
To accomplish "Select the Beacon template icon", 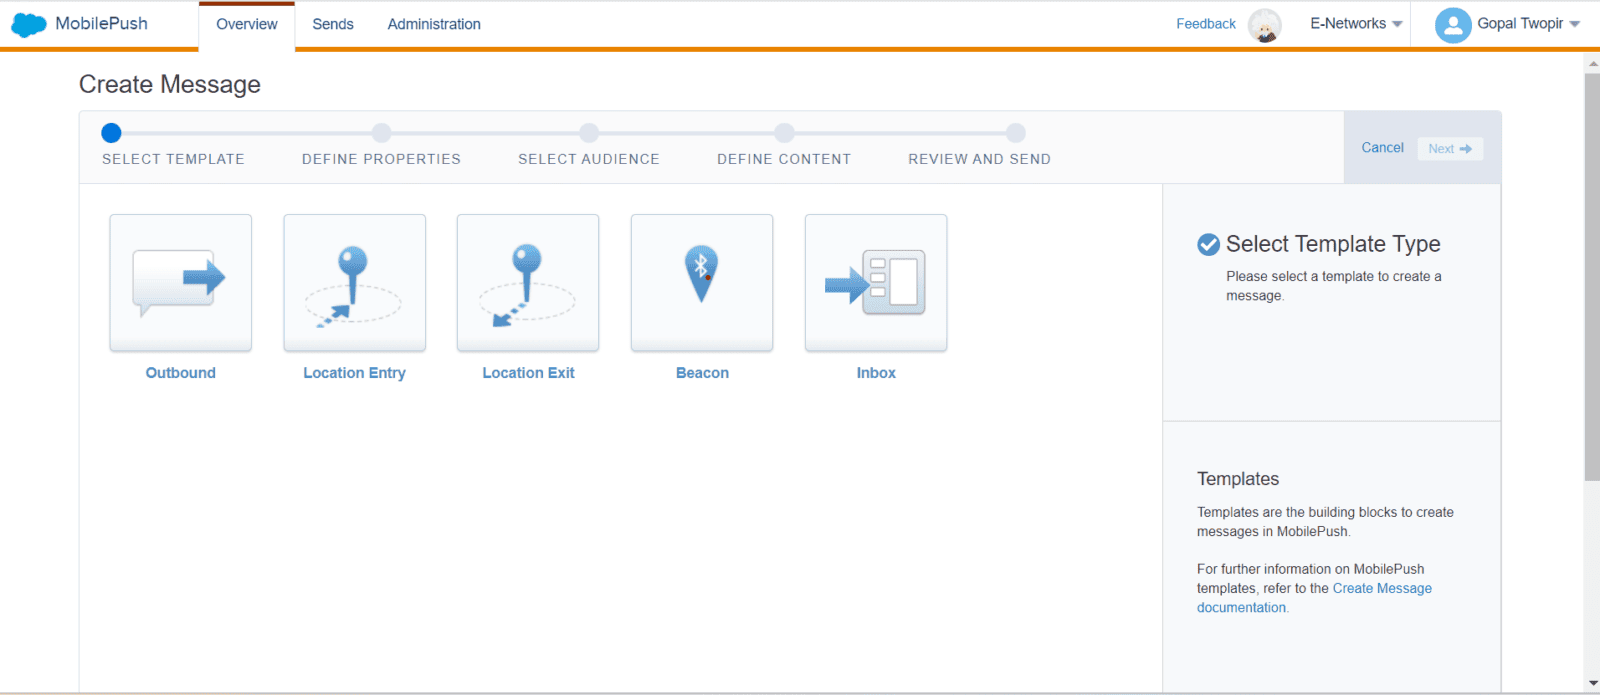I will click(702, 282).
